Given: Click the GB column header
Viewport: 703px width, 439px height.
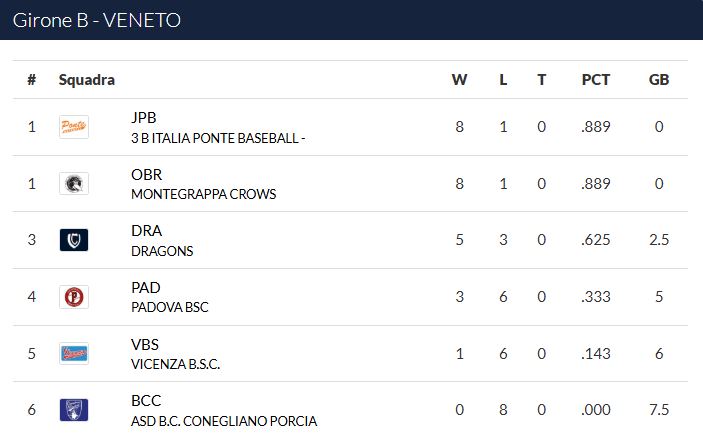Looking at the screenshot, I should (659, 80).
